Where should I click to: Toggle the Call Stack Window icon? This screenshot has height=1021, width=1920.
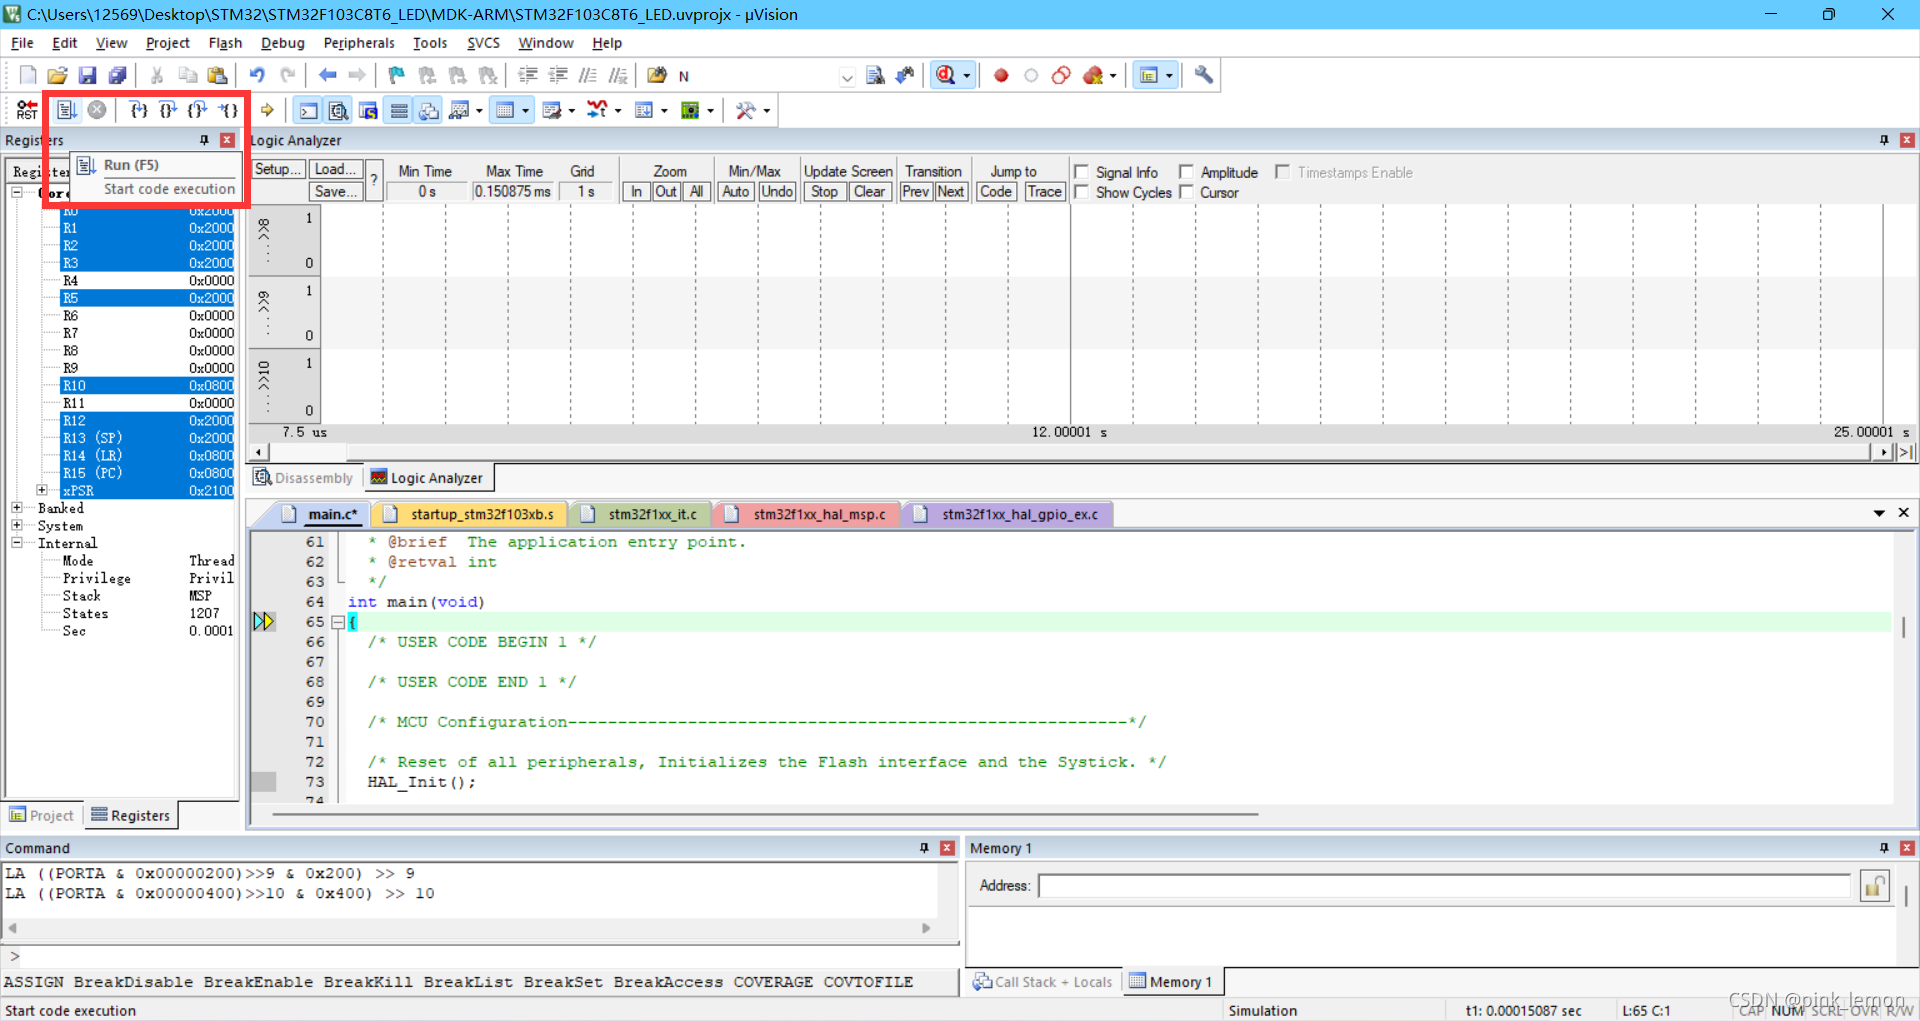point(429,110)
